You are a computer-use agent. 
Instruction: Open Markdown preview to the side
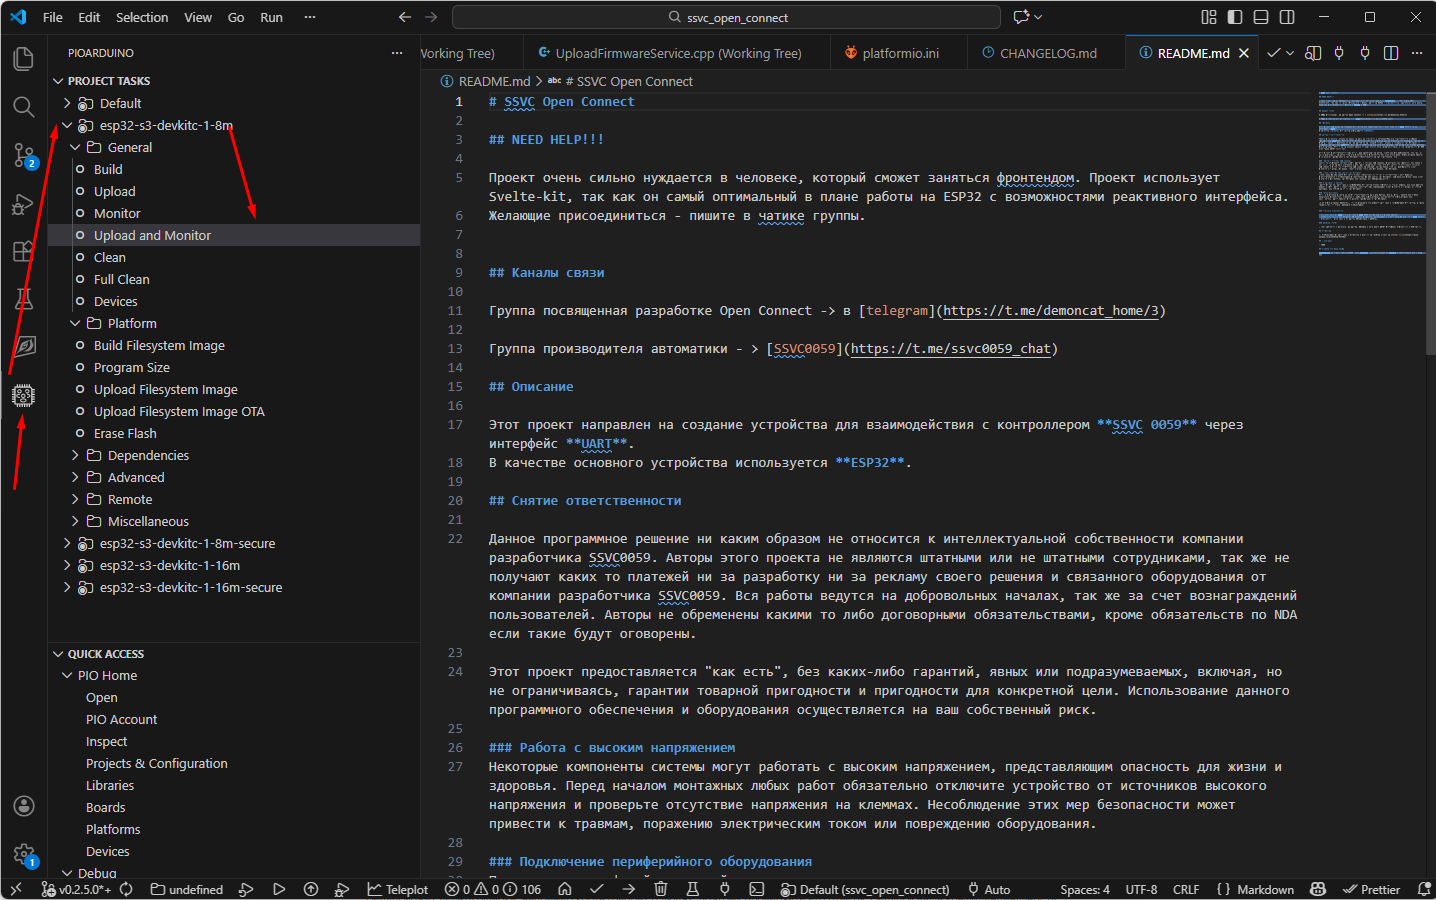coord(1313,53)
